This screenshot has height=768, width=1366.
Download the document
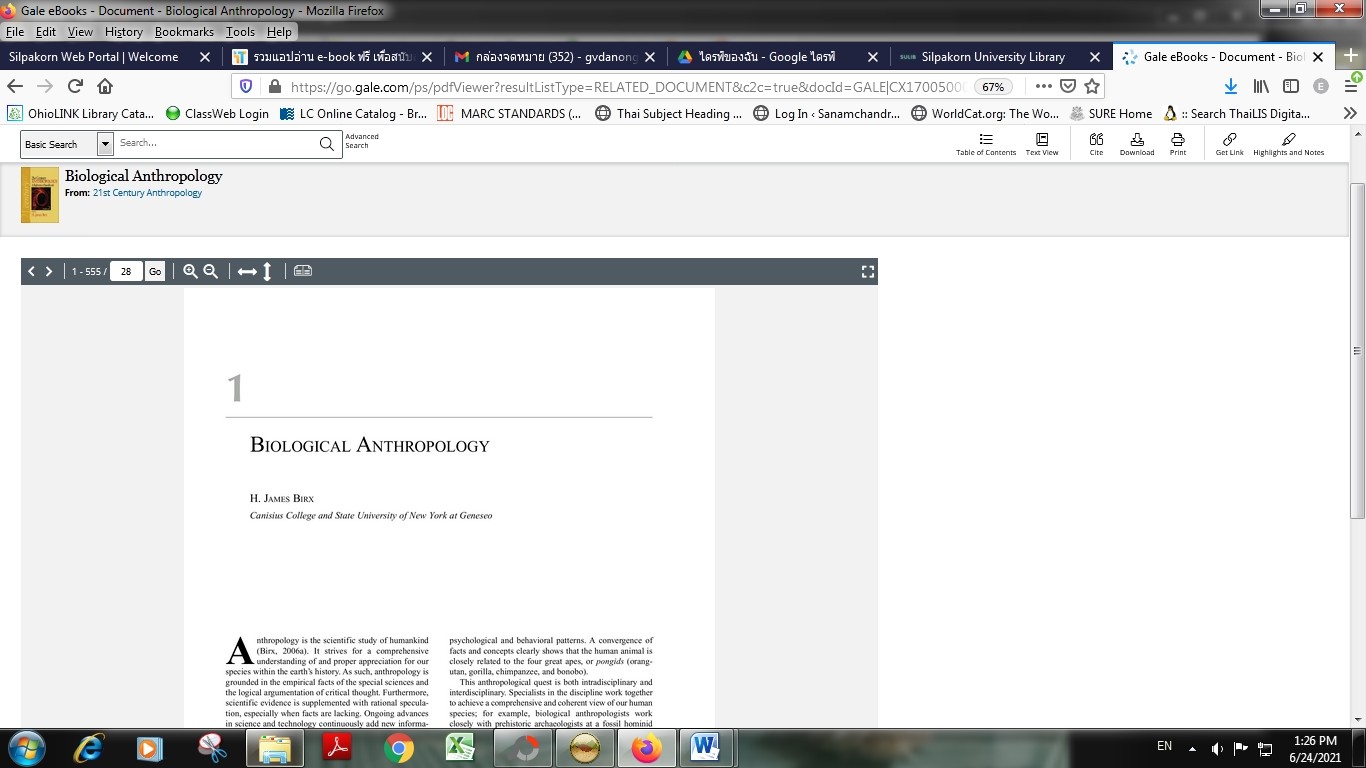(x=1137, y=144)
